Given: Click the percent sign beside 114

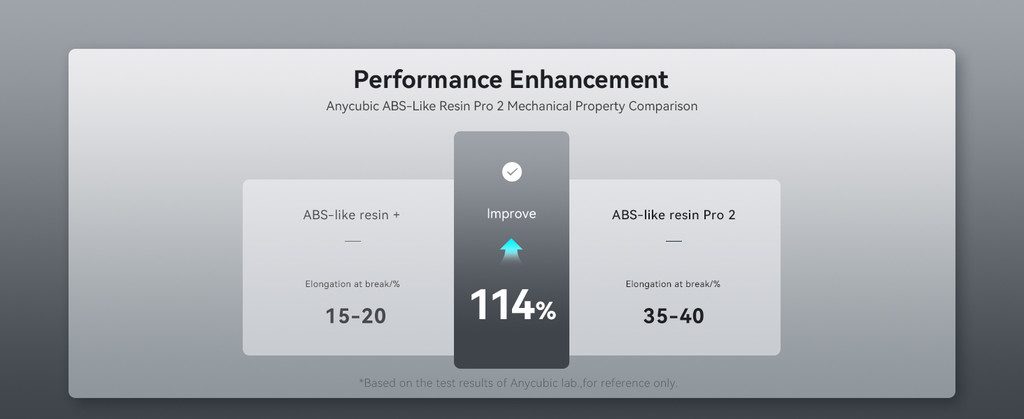Looking at the screenshot, I should [546, 311].
